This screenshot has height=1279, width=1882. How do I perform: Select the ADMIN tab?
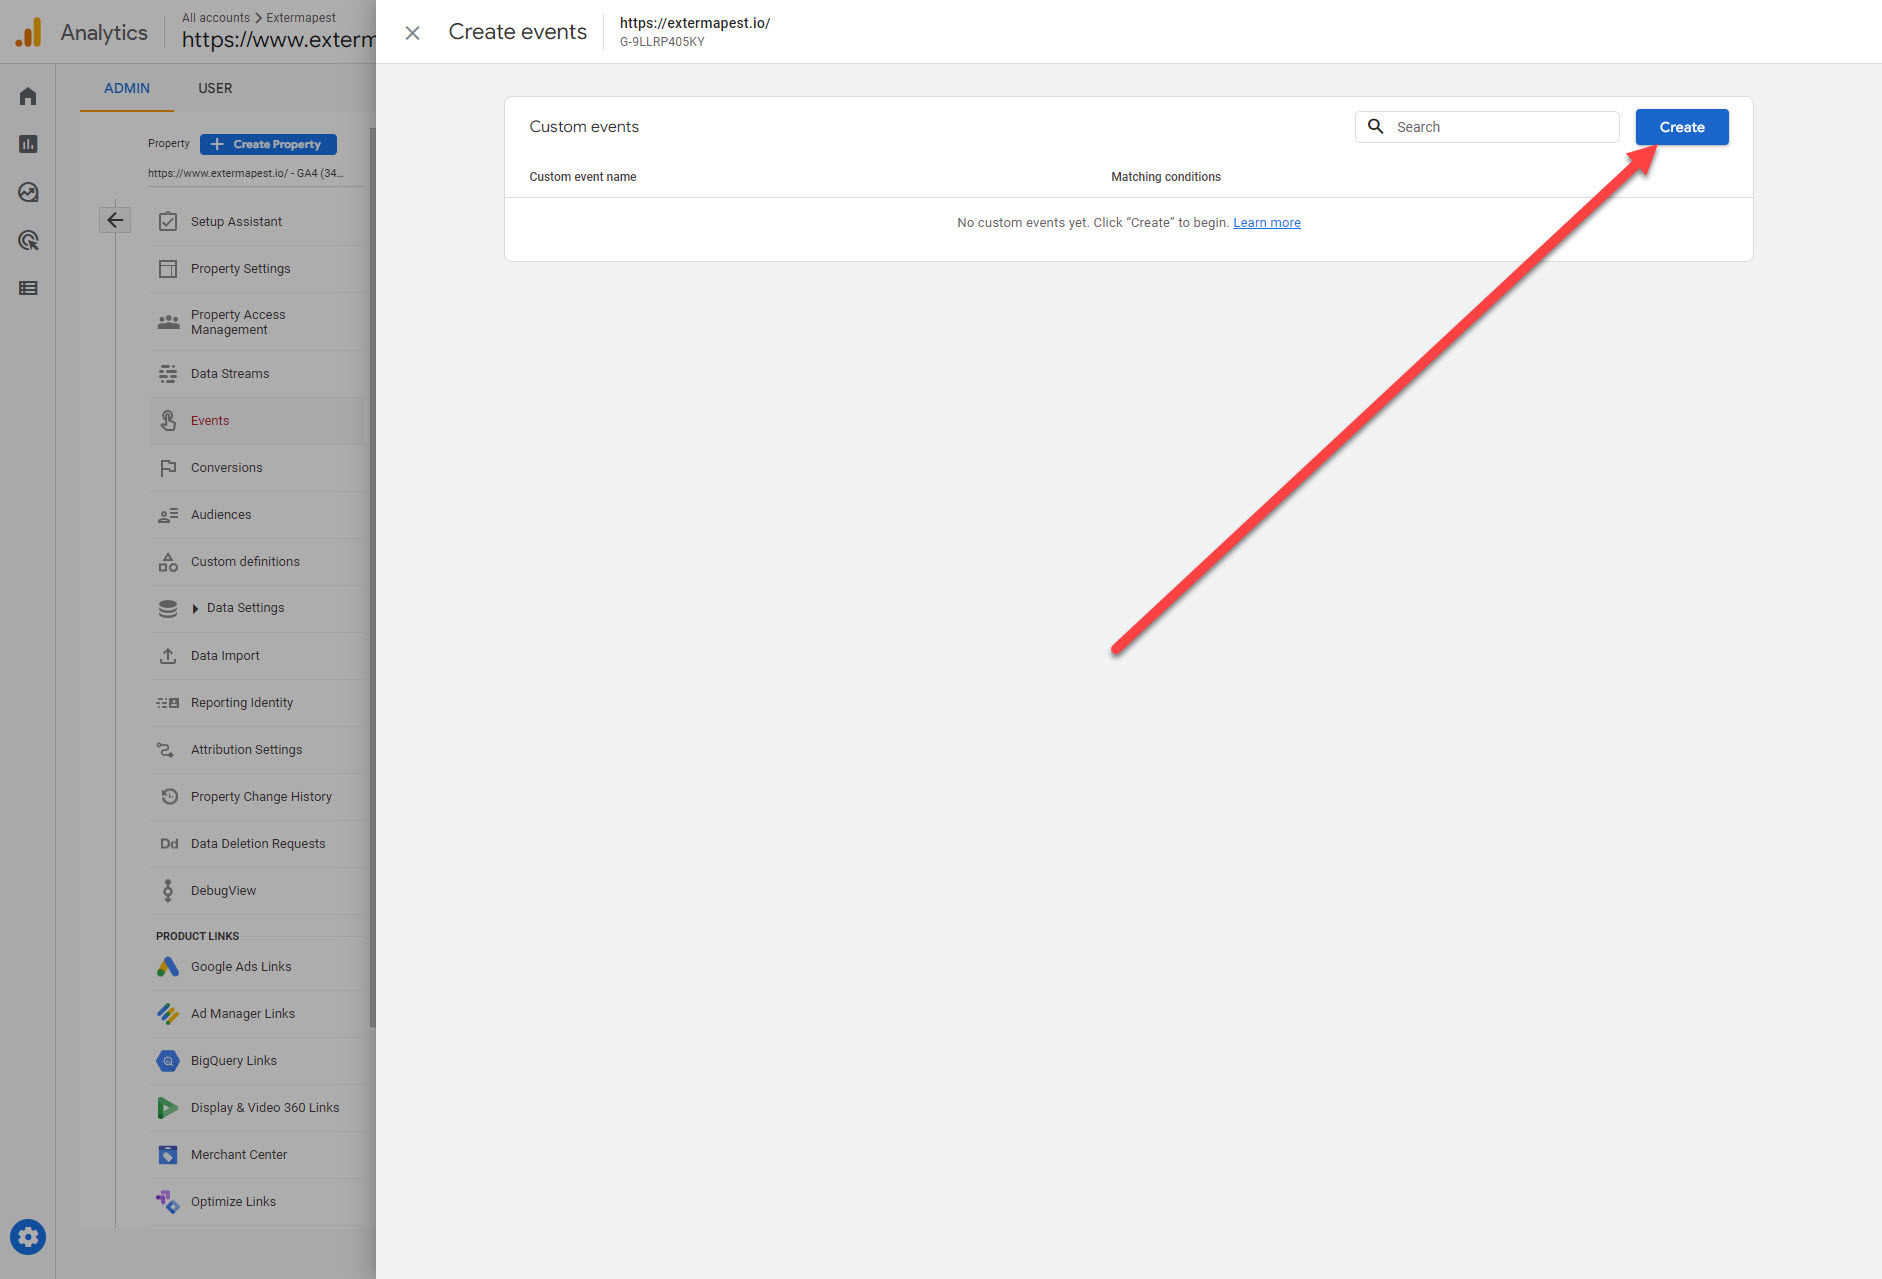(x=127, y=88)
